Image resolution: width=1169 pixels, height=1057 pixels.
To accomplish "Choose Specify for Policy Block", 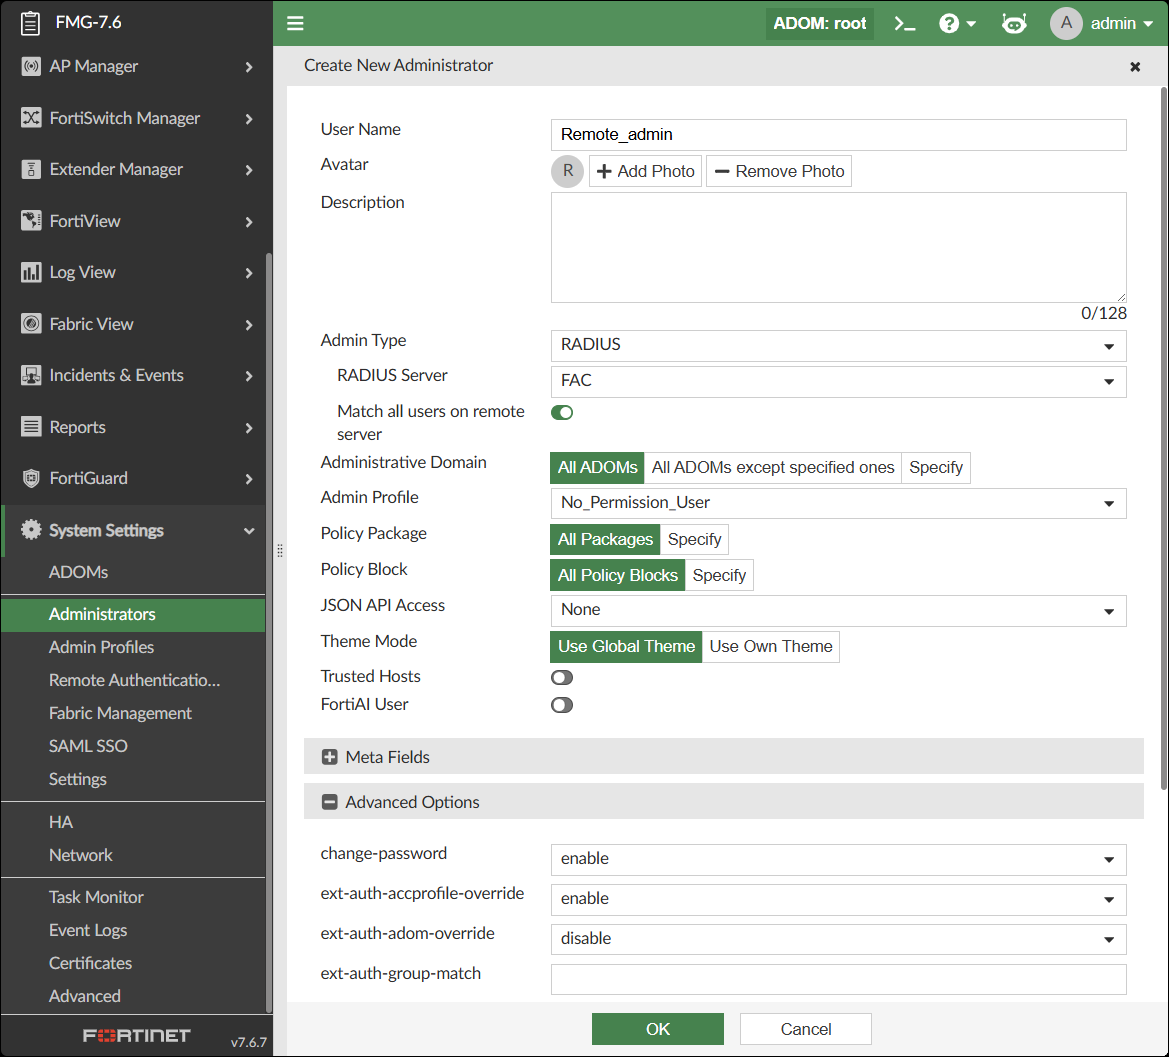I will coord(719,575).
